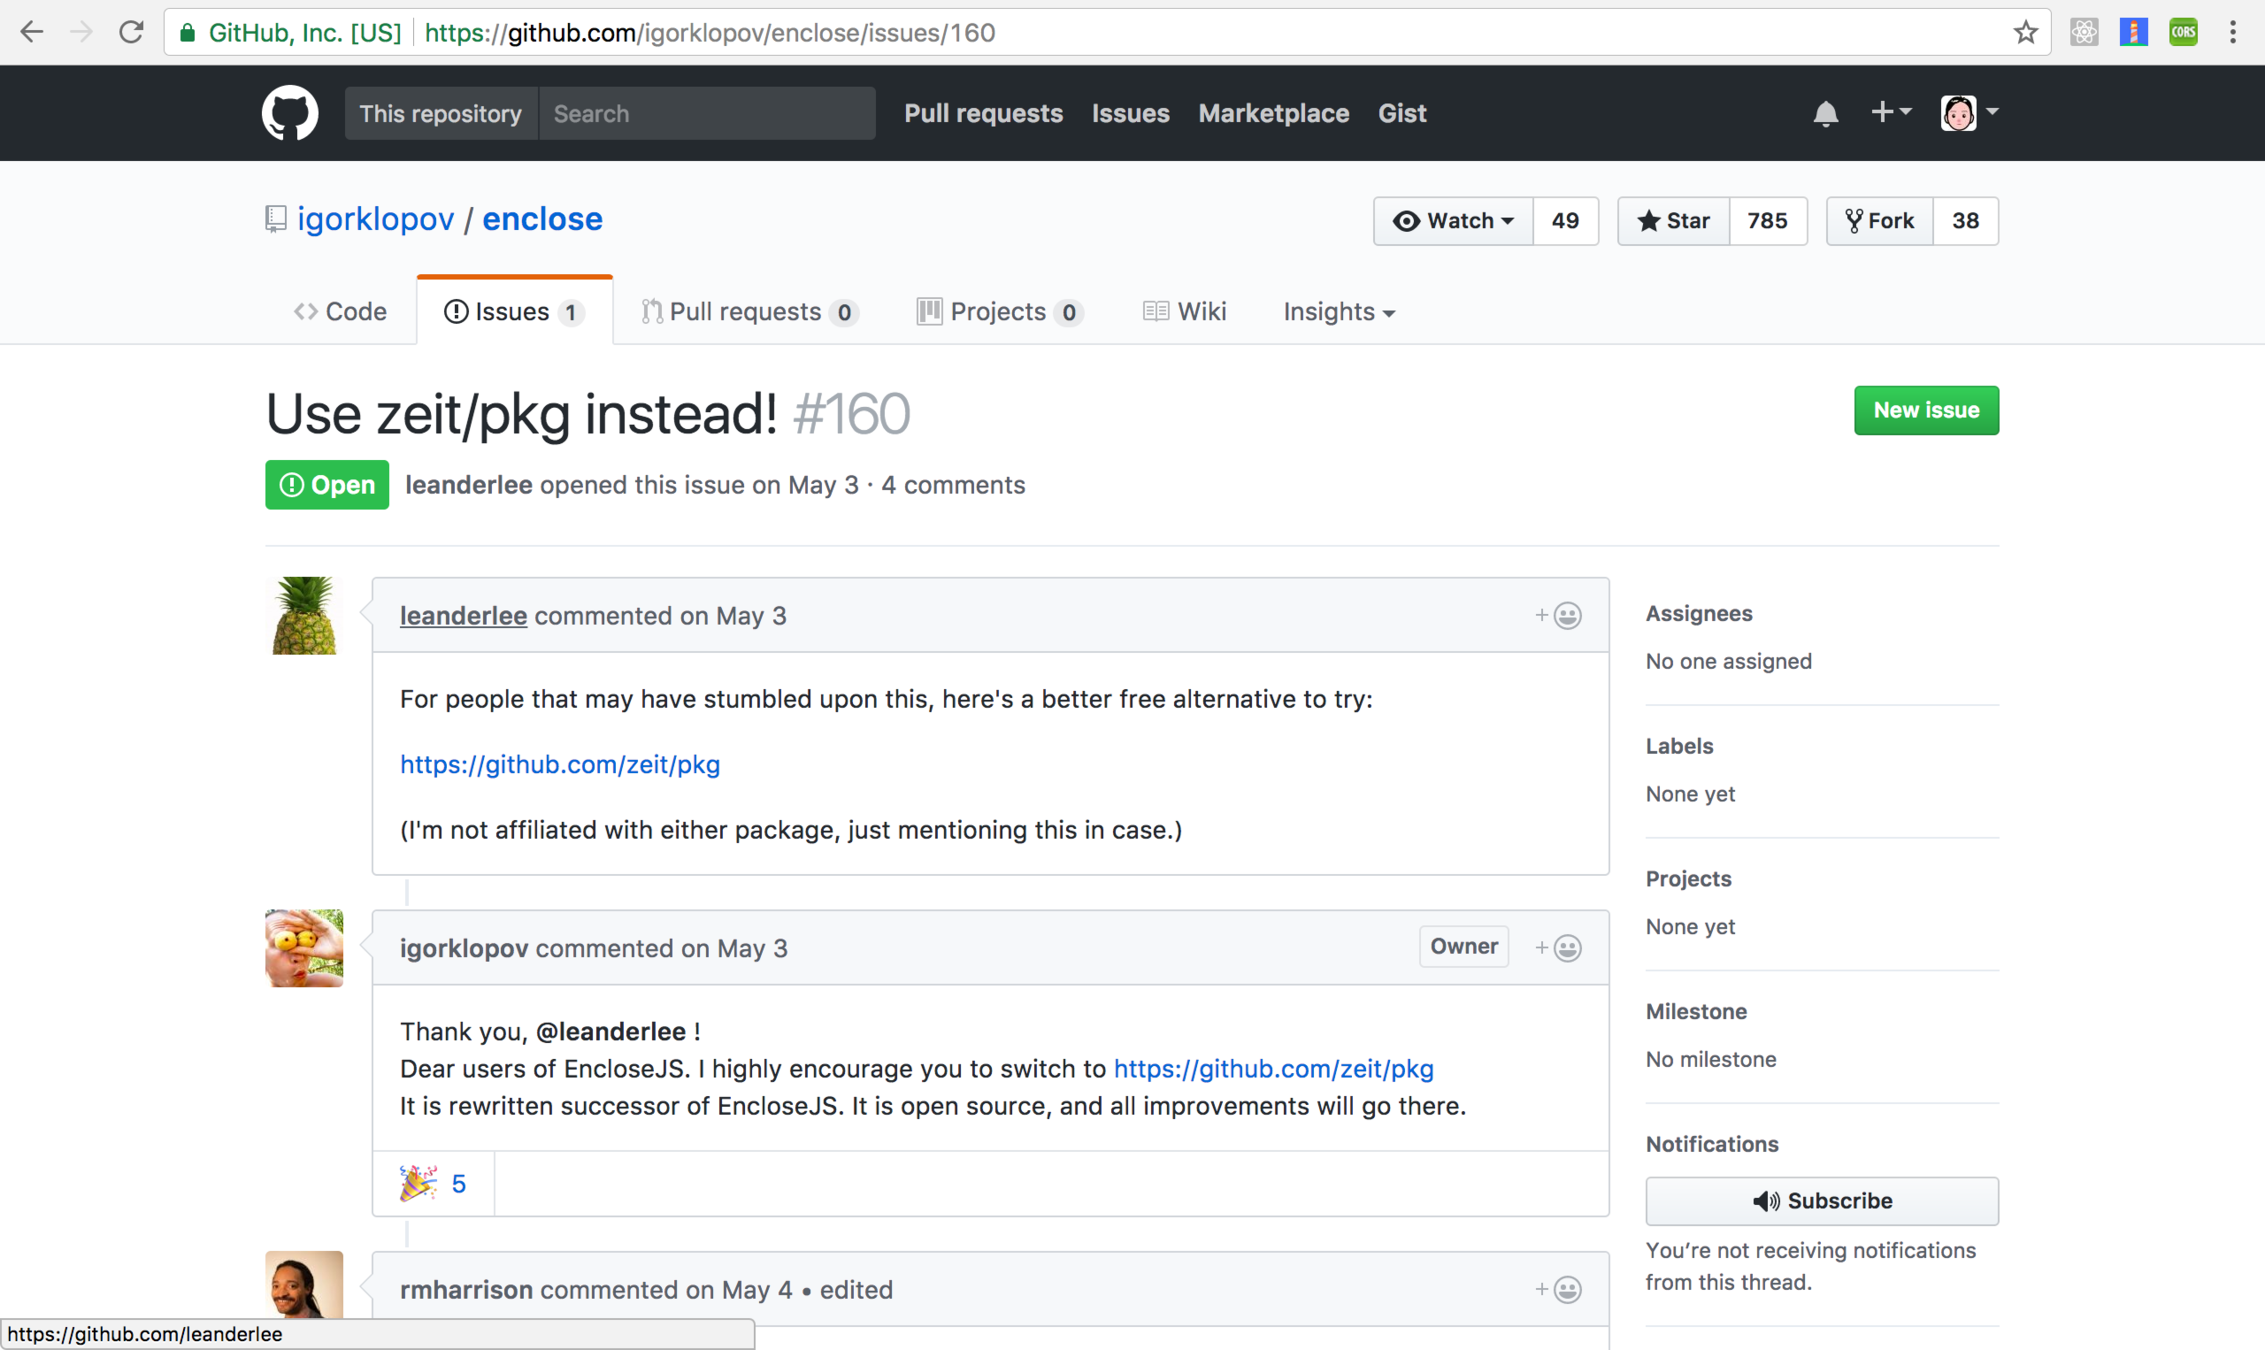Click the GitHub Octocat logo
The width and height of the screenshot is (2265, 1350).
(x=290, y=113)
